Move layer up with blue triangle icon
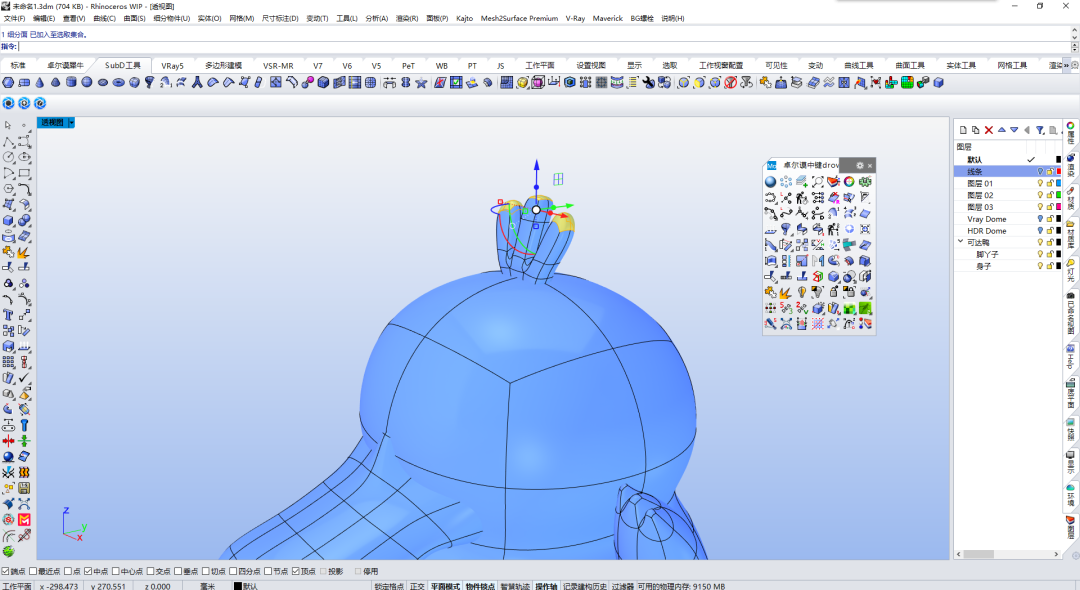 [x=1001, y=130]
